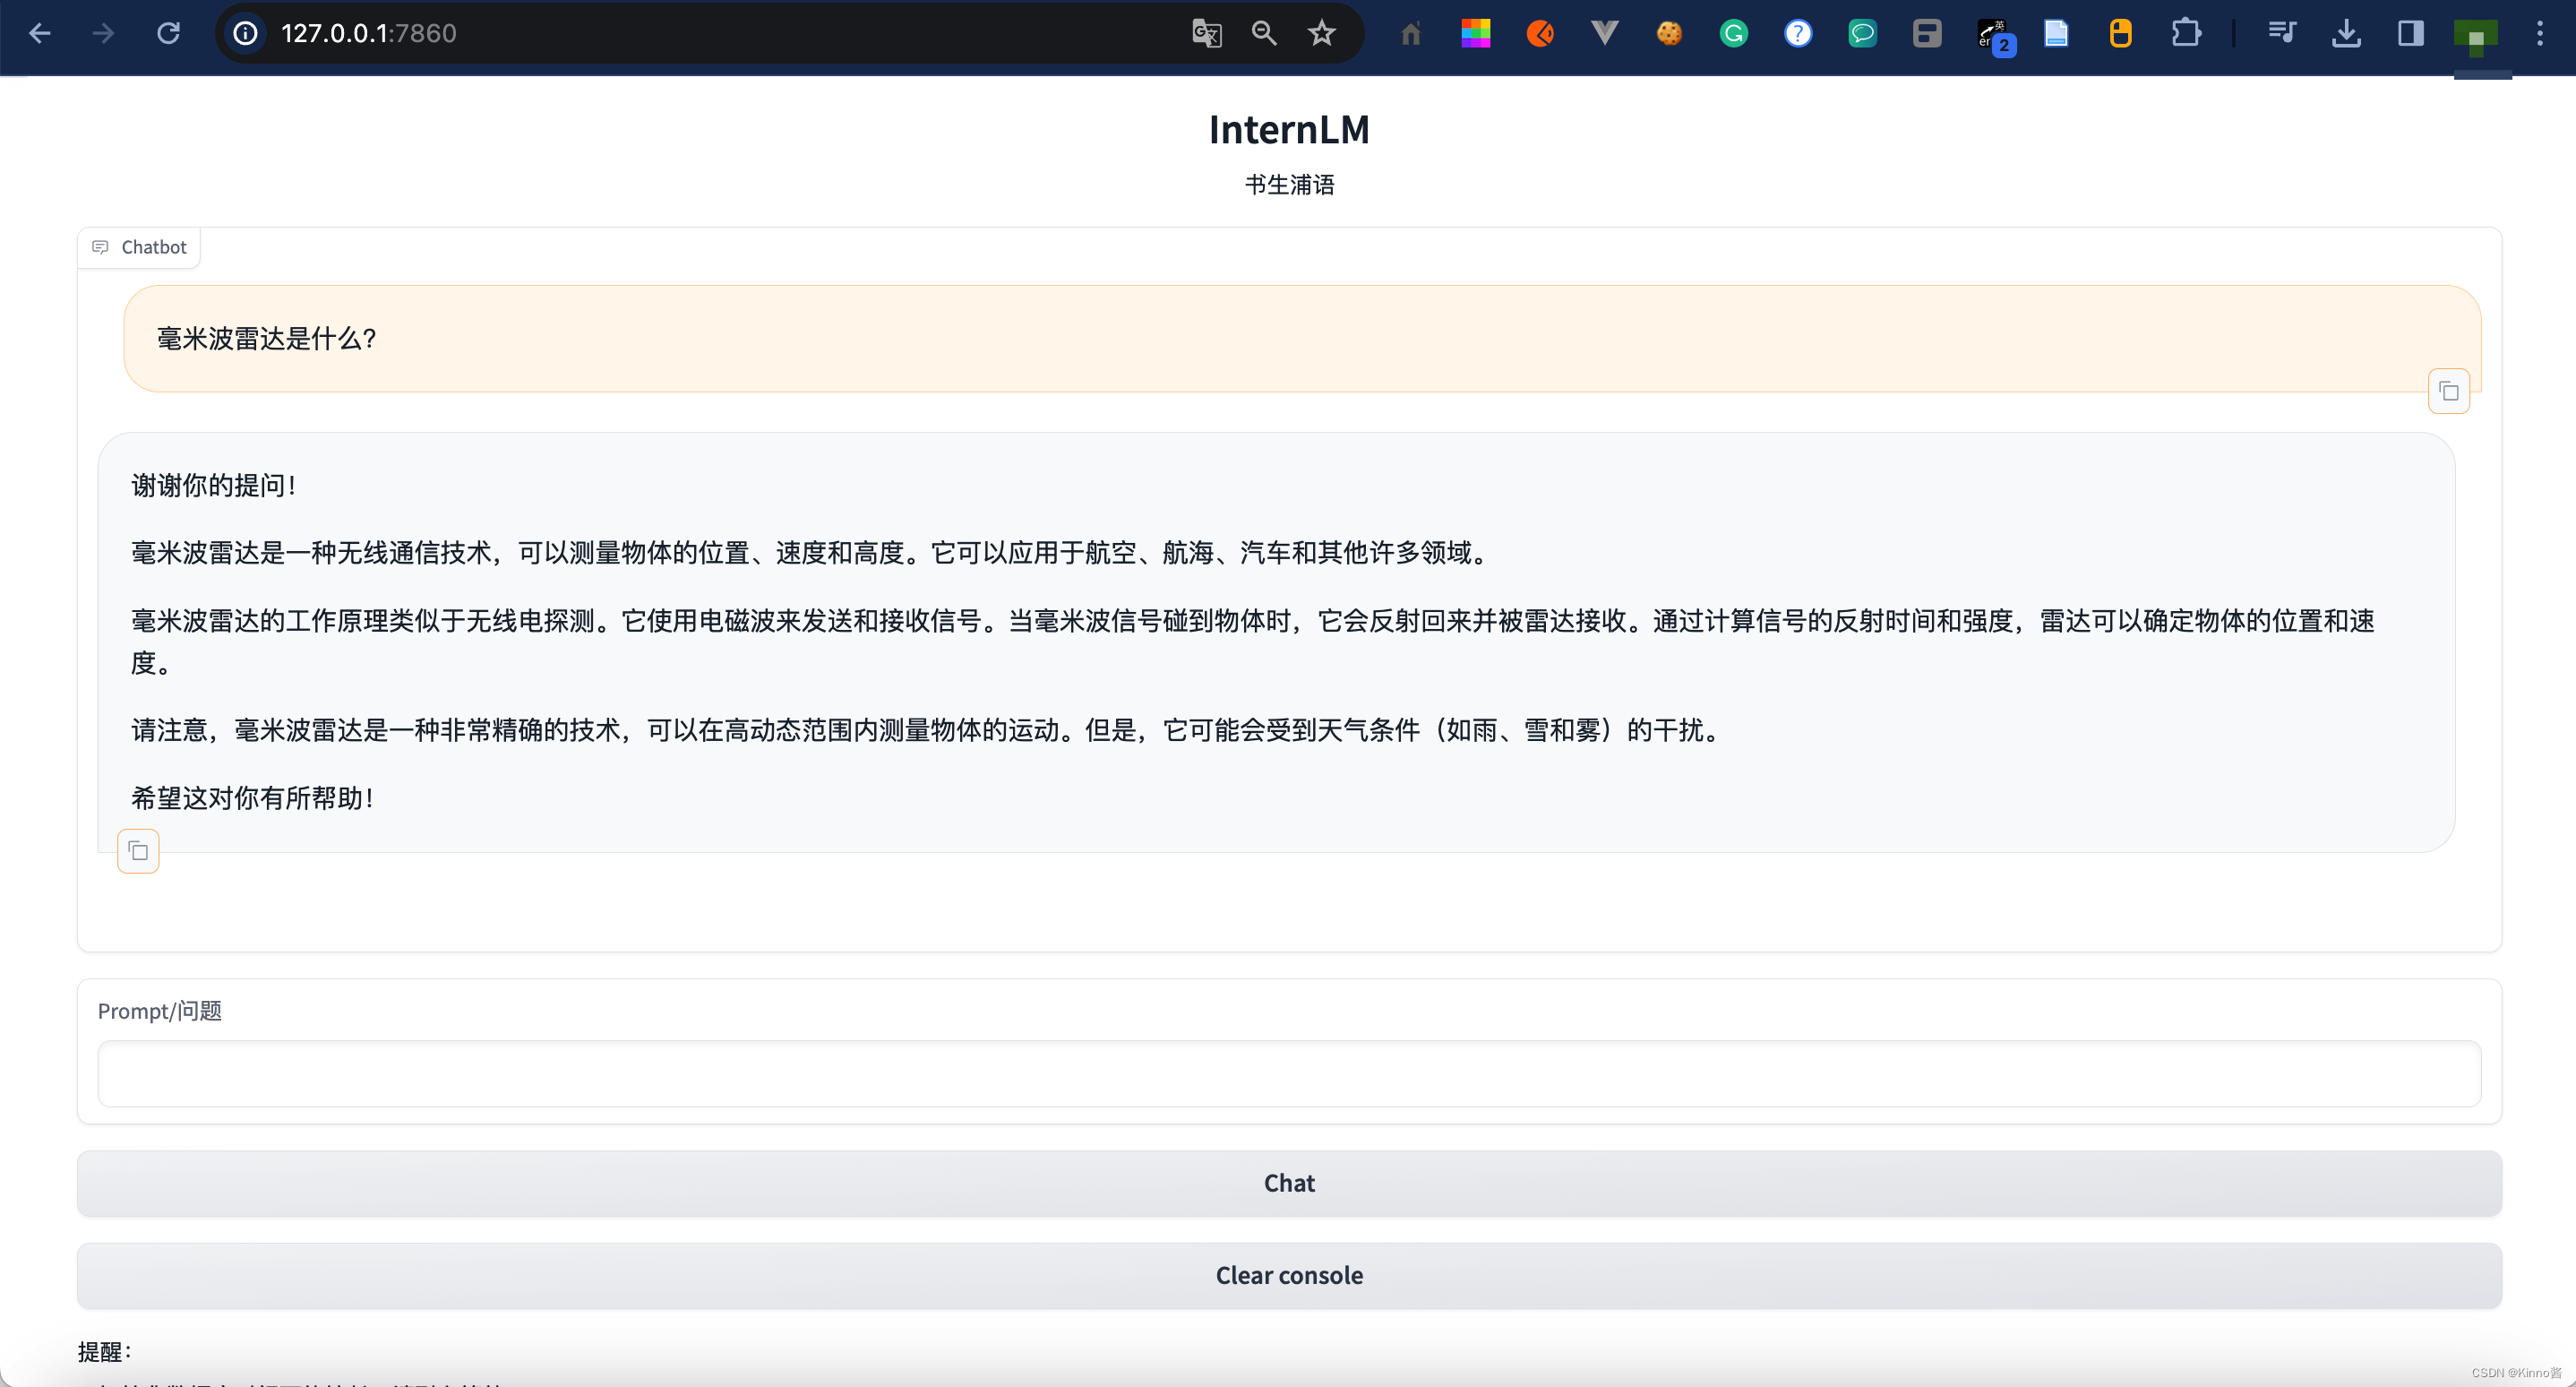
Task: Toggle the browser side panel
Action: 2411,34
